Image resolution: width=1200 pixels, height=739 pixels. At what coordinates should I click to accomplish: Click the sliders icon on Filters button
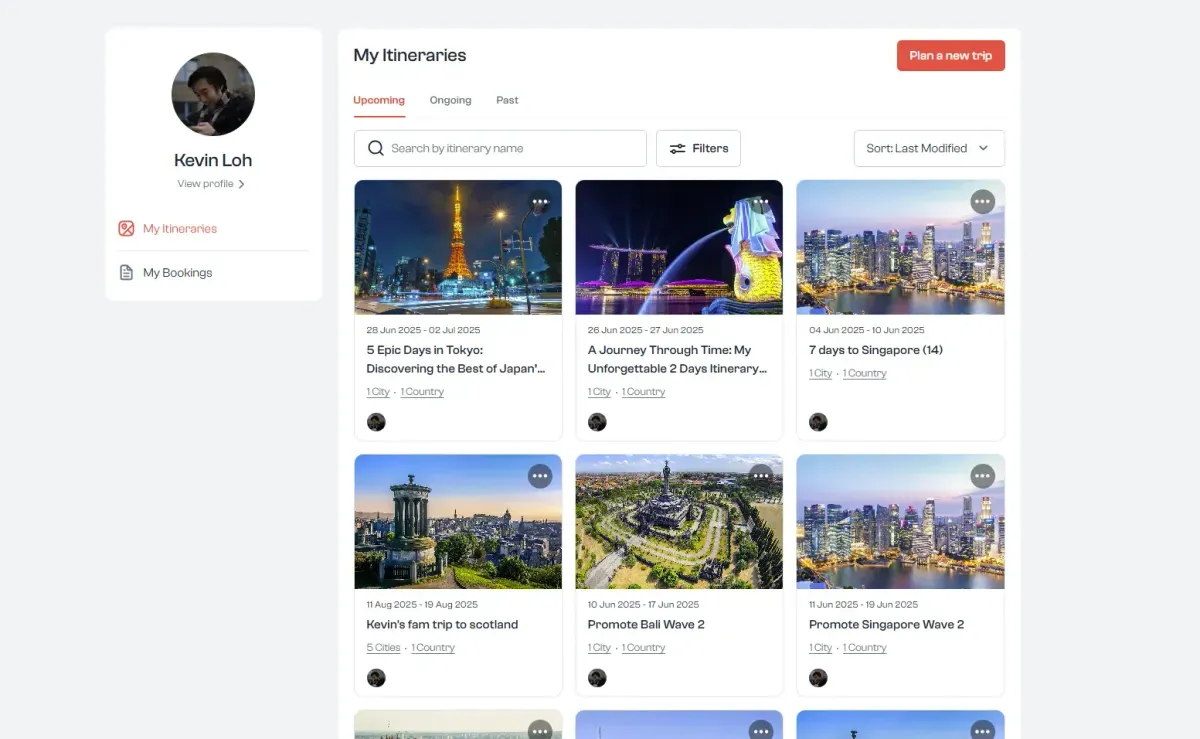click(x=677, y=148)
